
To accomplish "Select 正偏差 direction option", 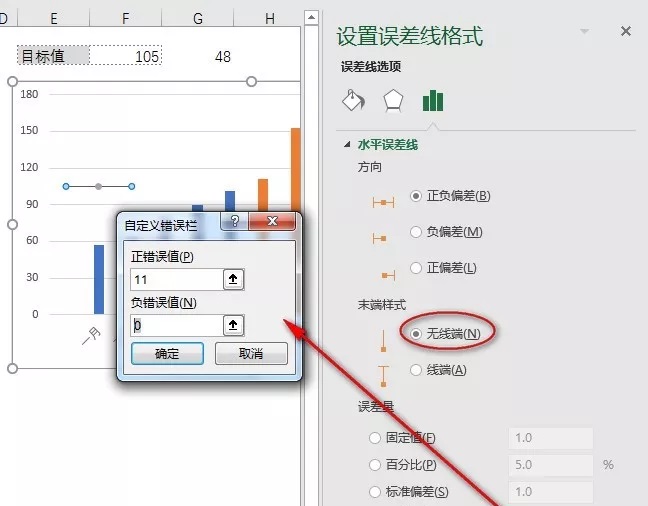I will coord(417,268).
